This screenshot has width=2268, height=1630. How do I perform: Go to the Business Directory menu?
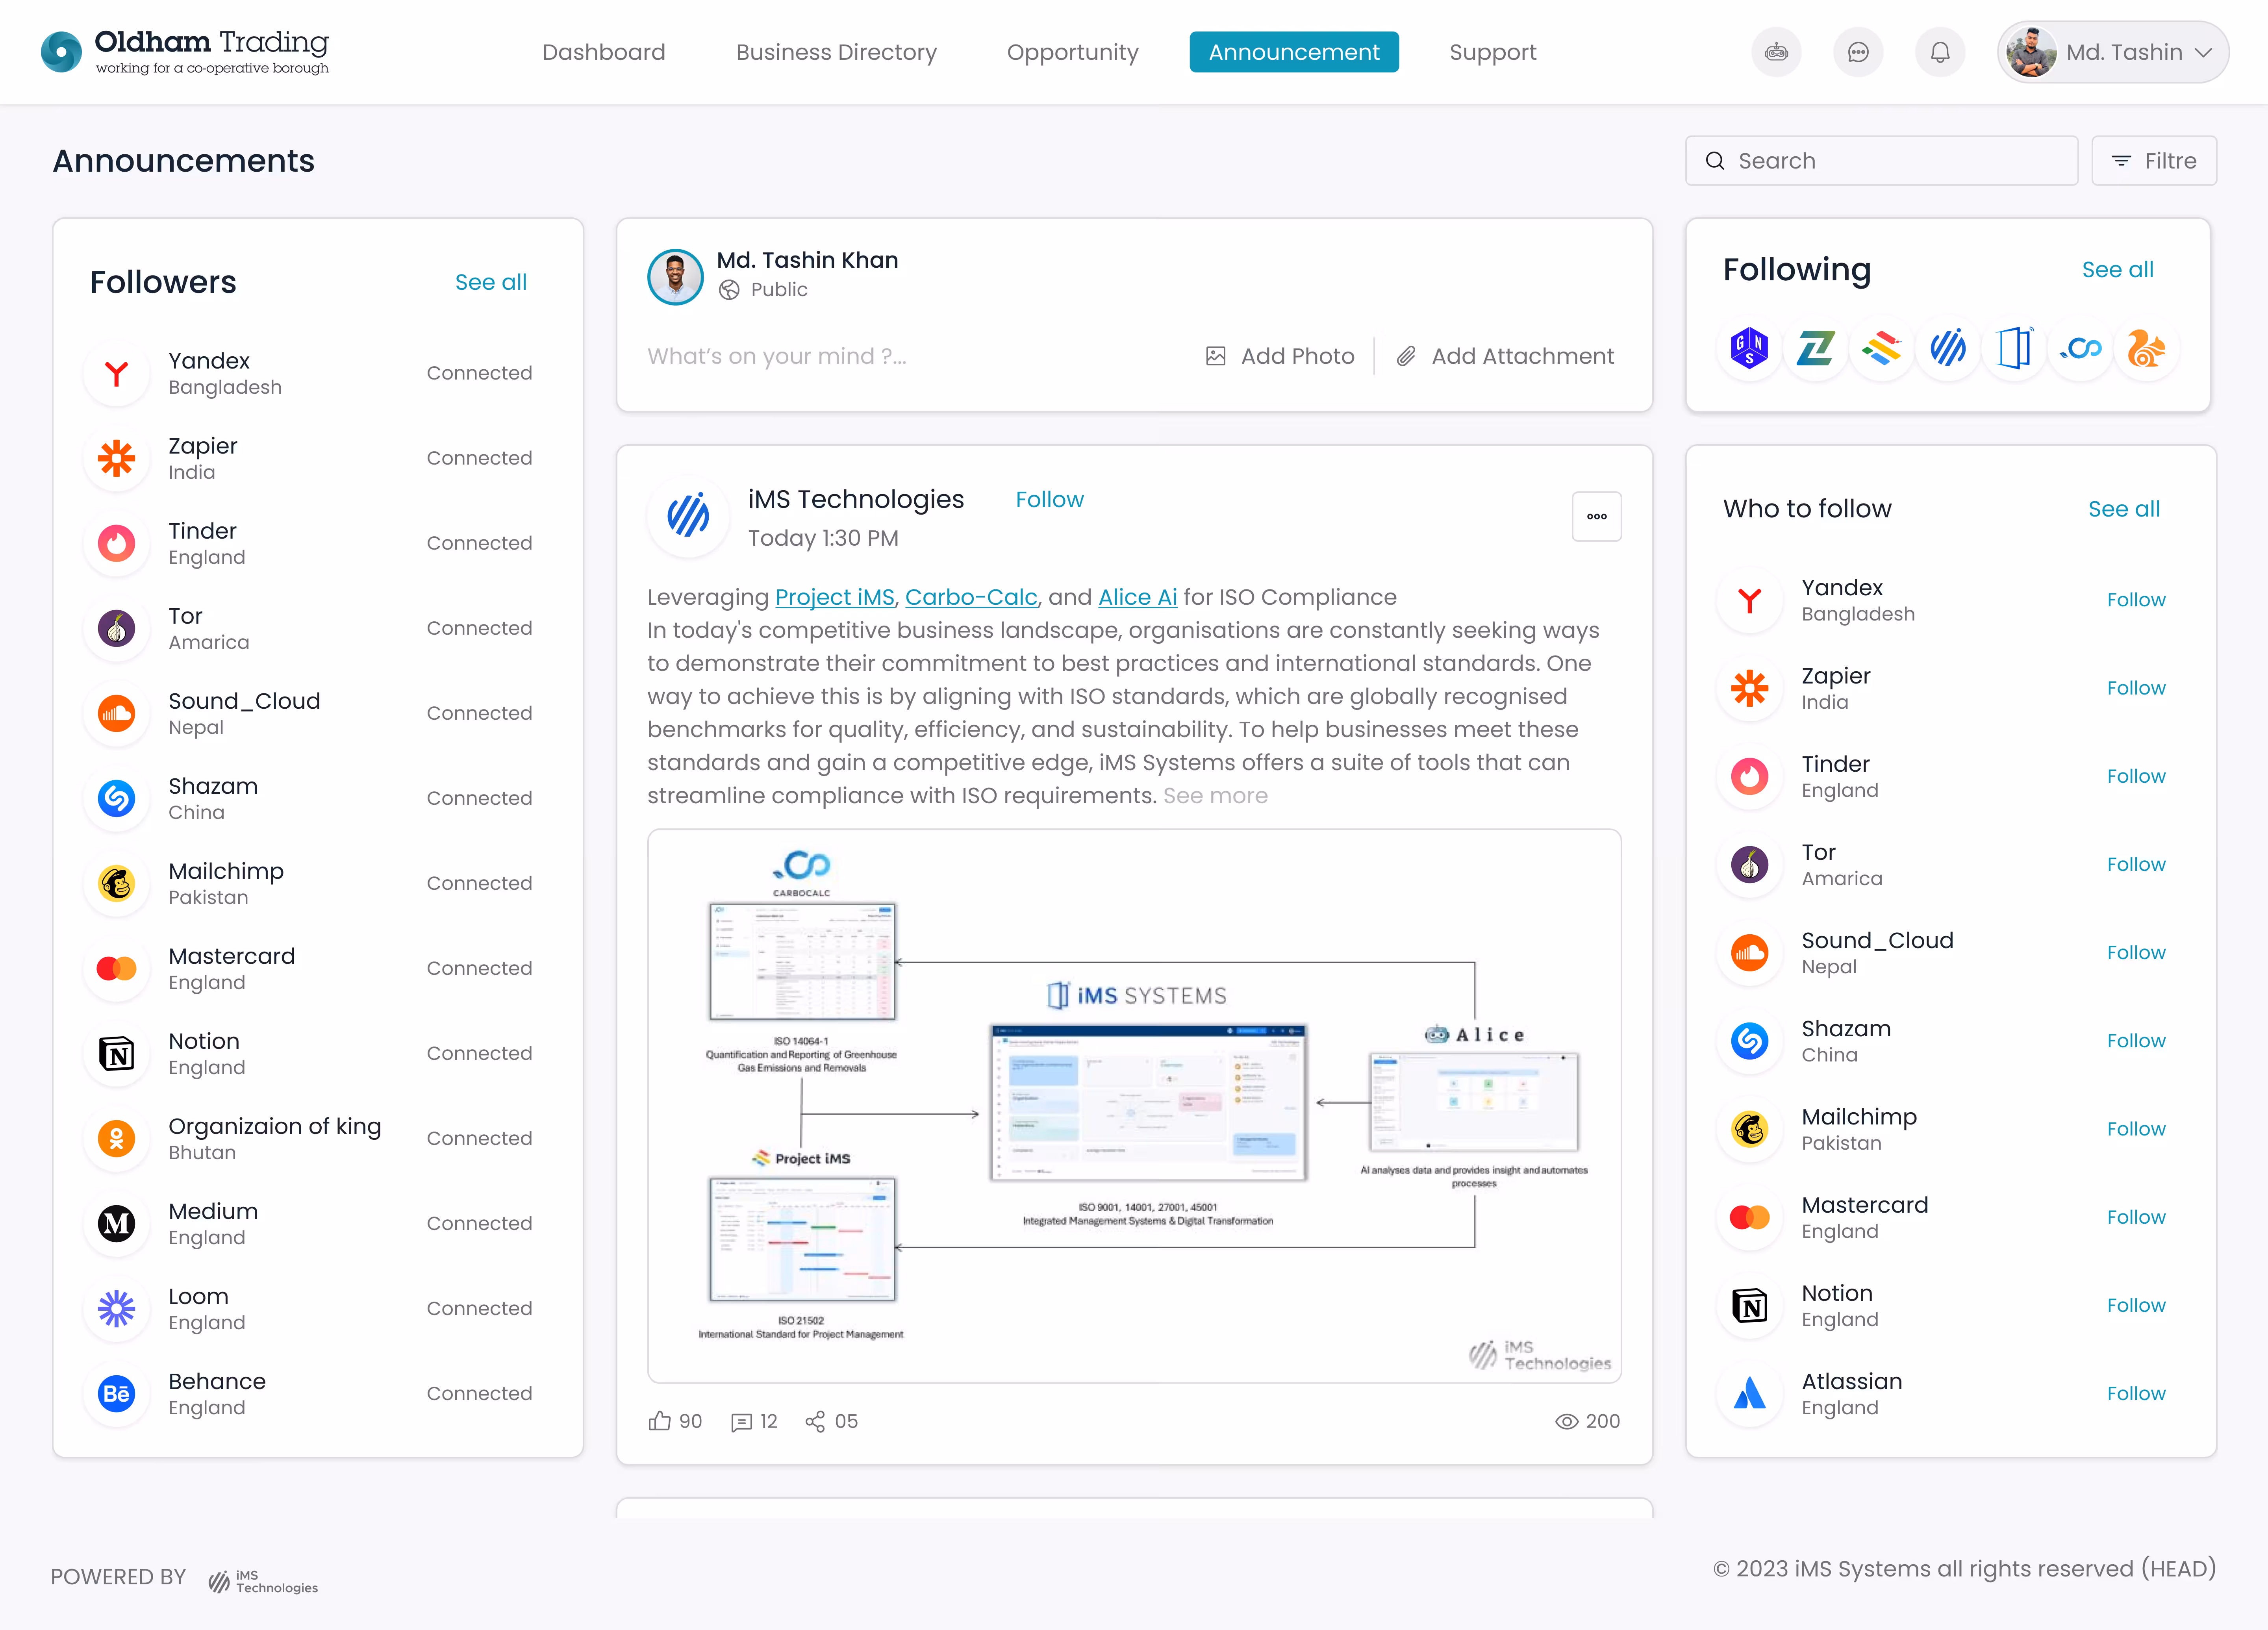click(836, 52)
